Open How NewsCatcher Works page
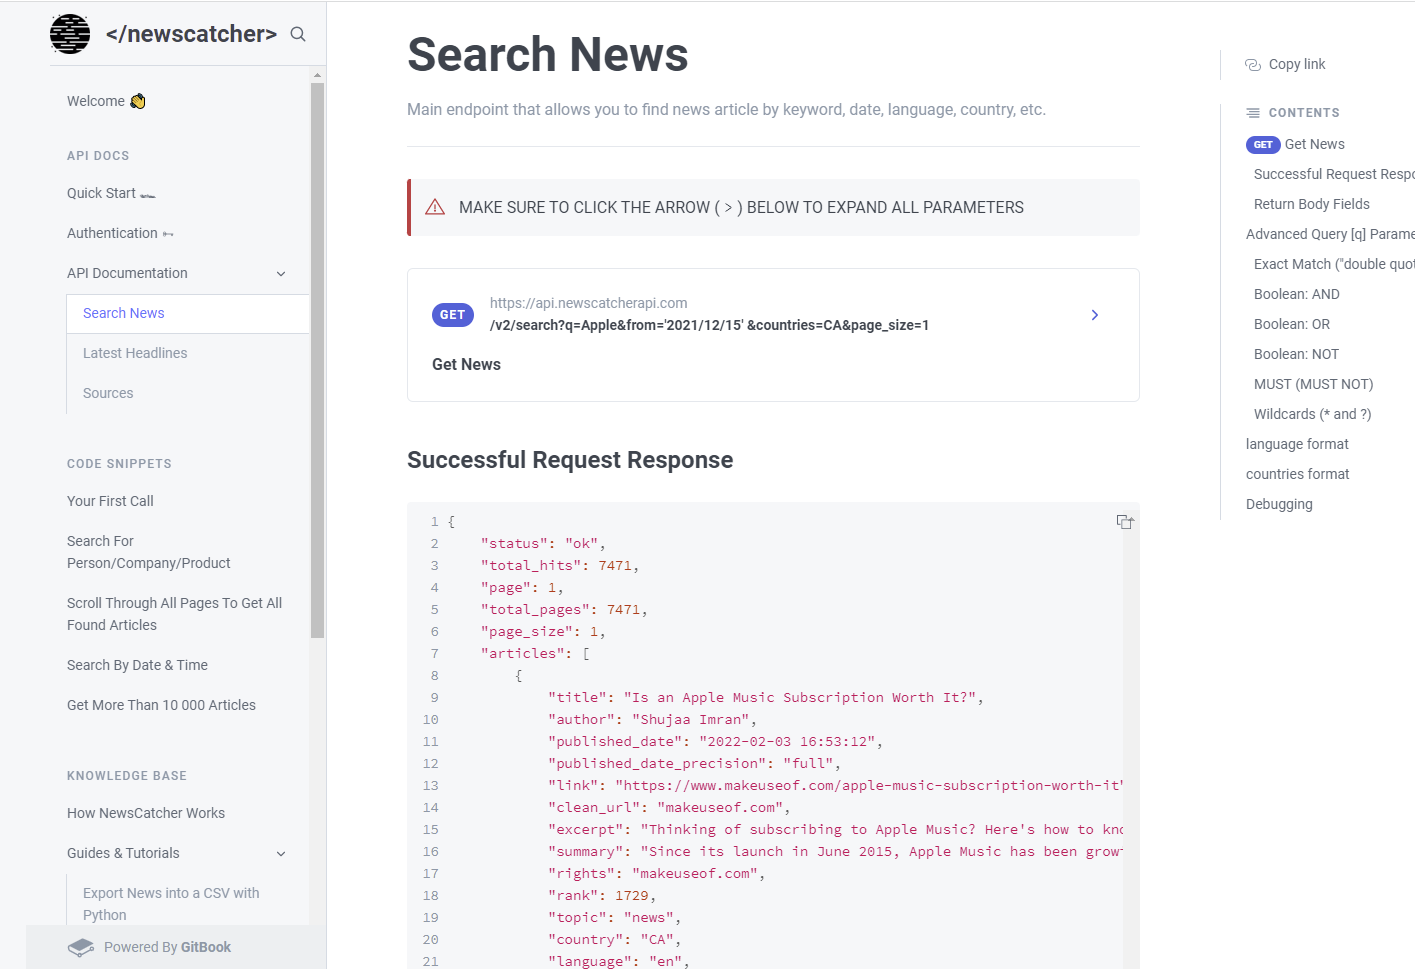 pos(146,813)
